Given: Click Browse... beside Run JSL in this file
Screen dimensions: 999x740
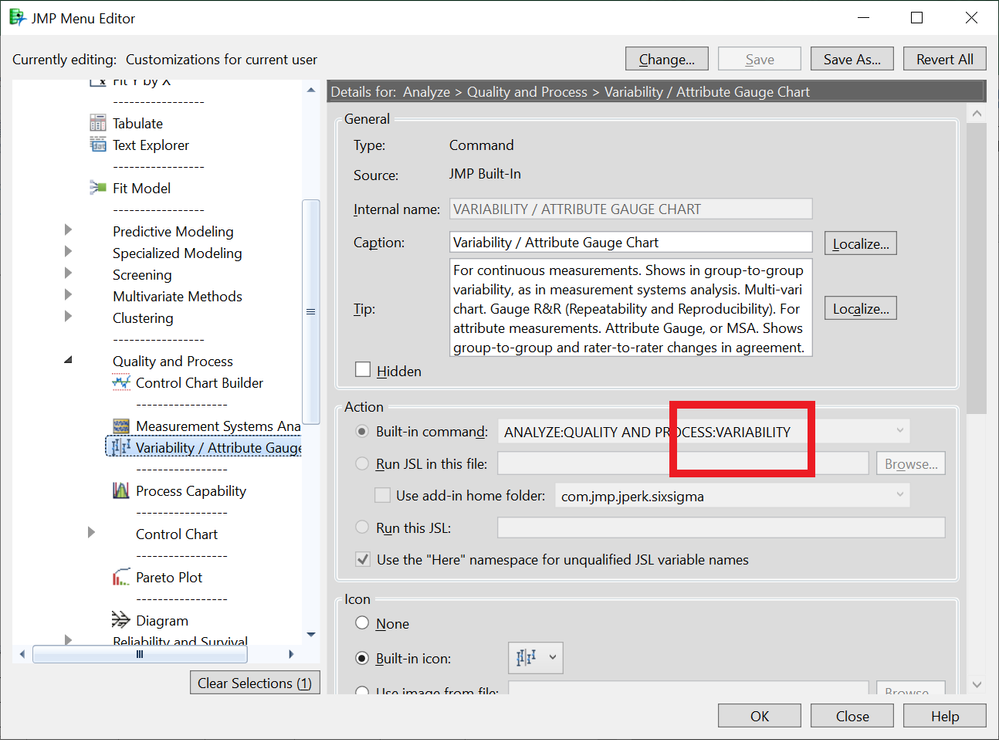Looking at the screenshot, I should click(910, 463).
